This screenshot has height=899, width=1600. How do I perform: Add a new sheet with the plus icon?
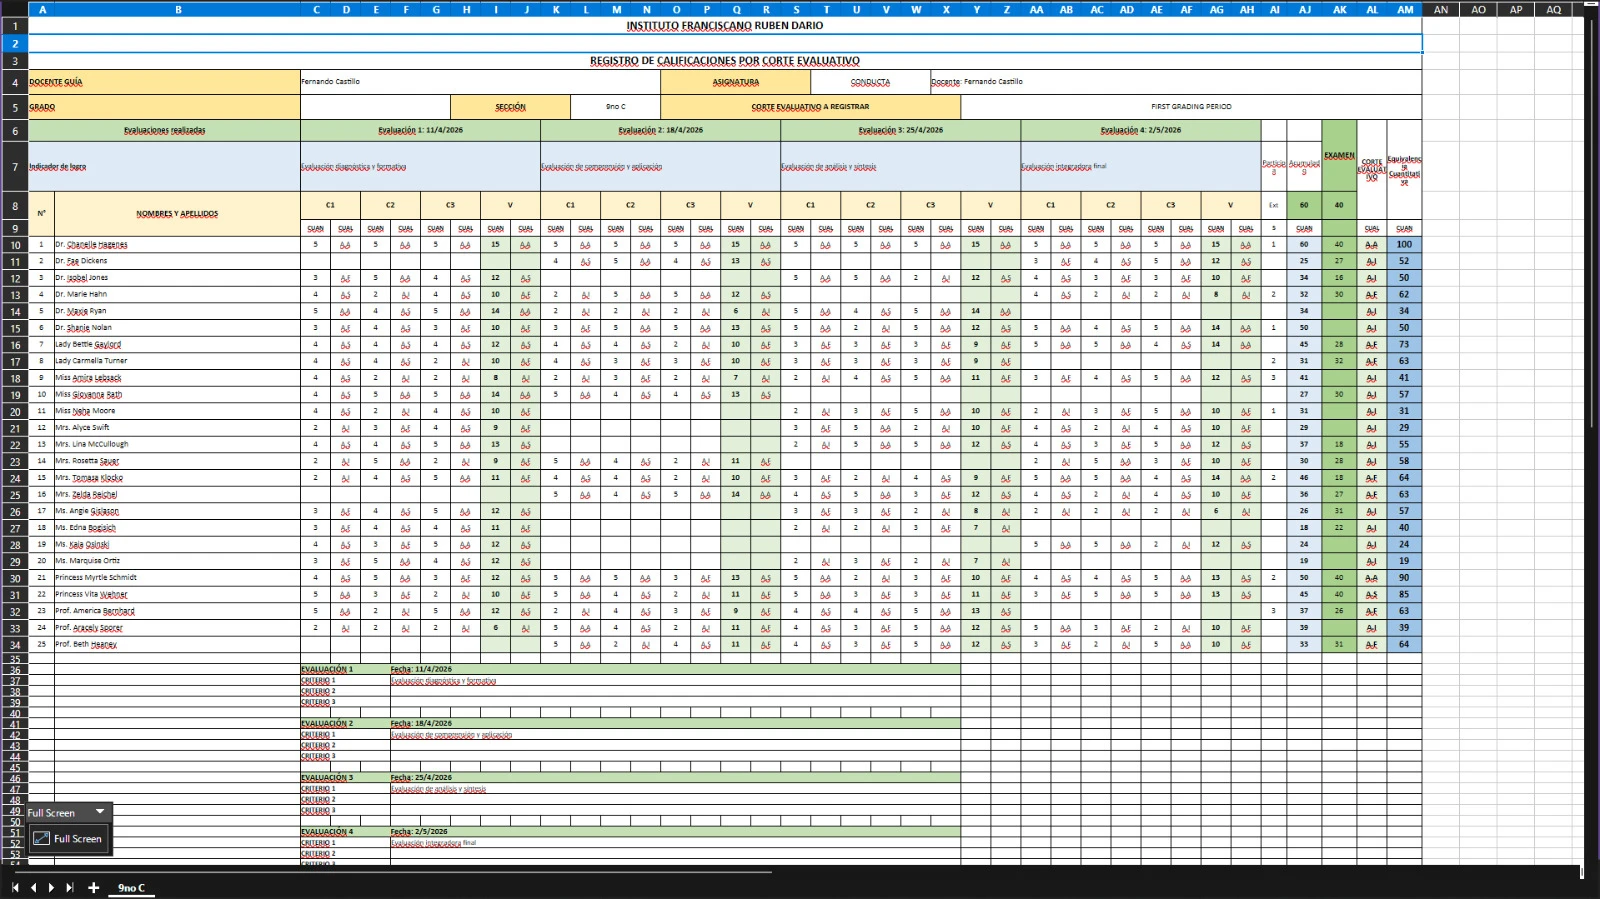(93, 887)
